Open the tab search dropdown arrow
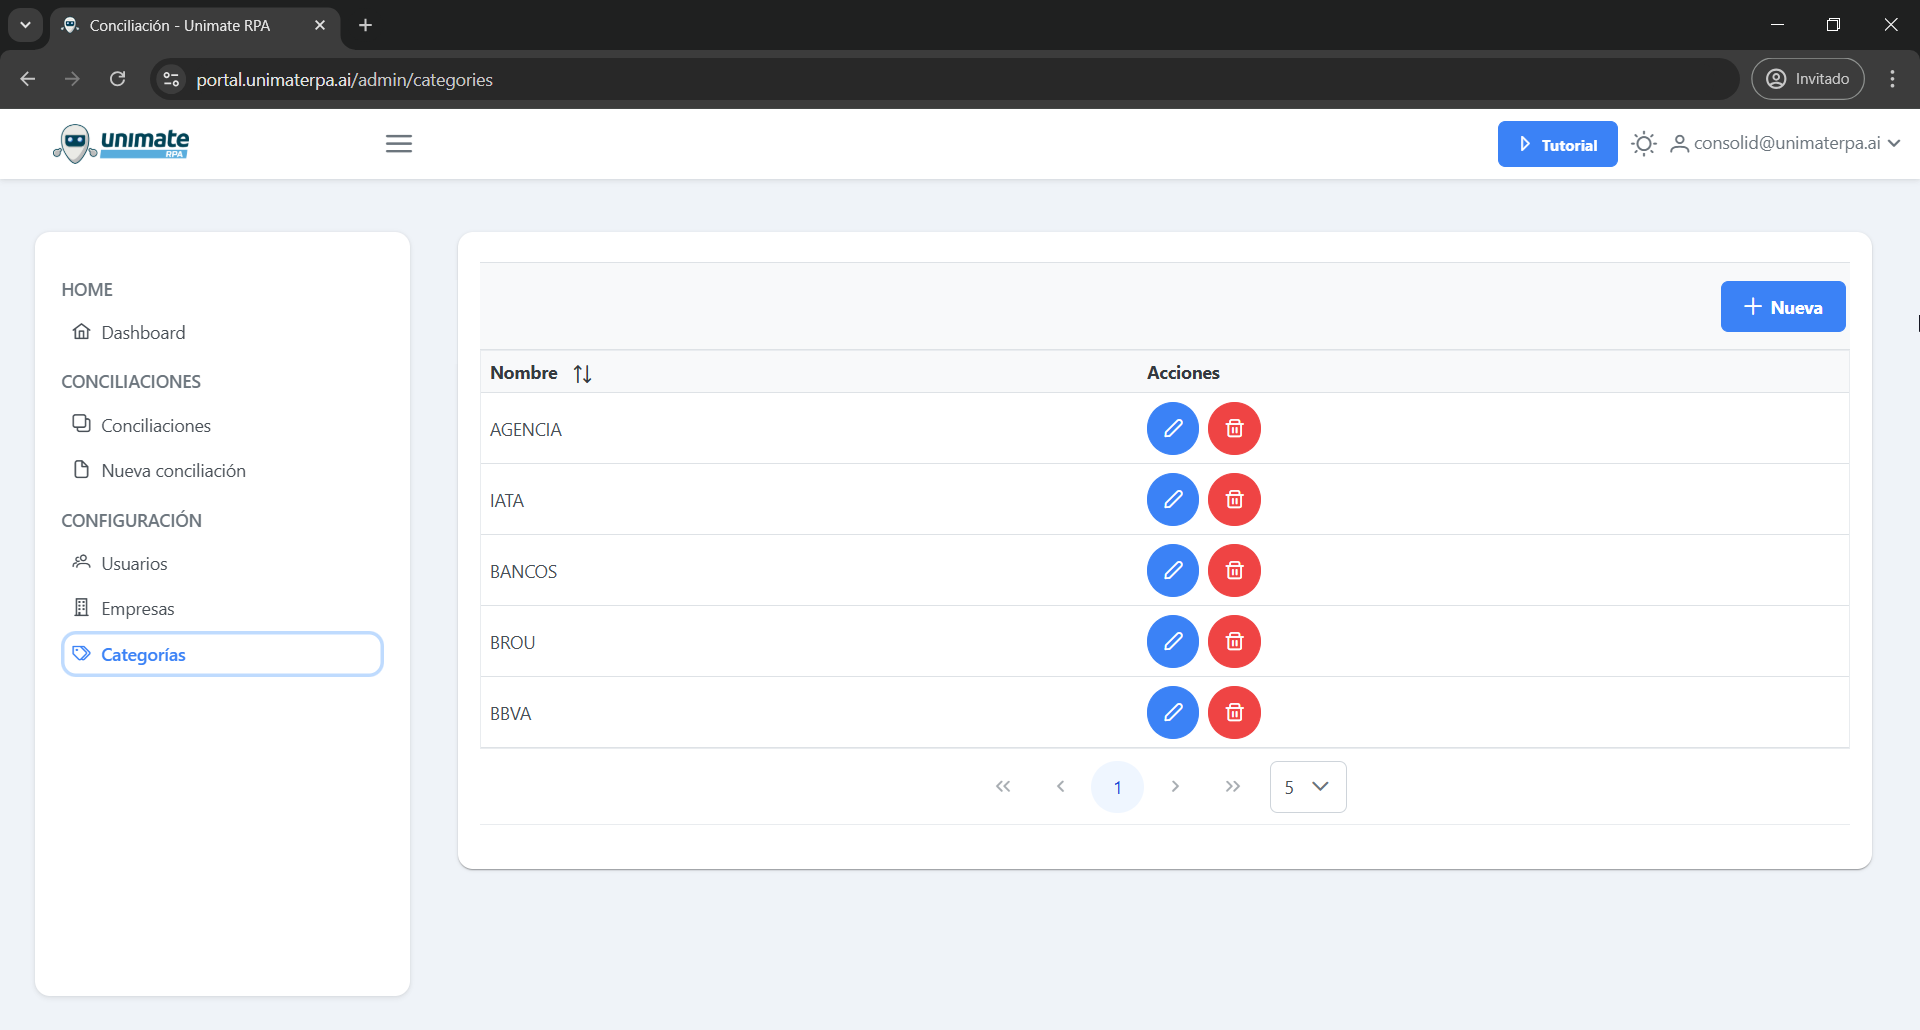 point(25,25)
